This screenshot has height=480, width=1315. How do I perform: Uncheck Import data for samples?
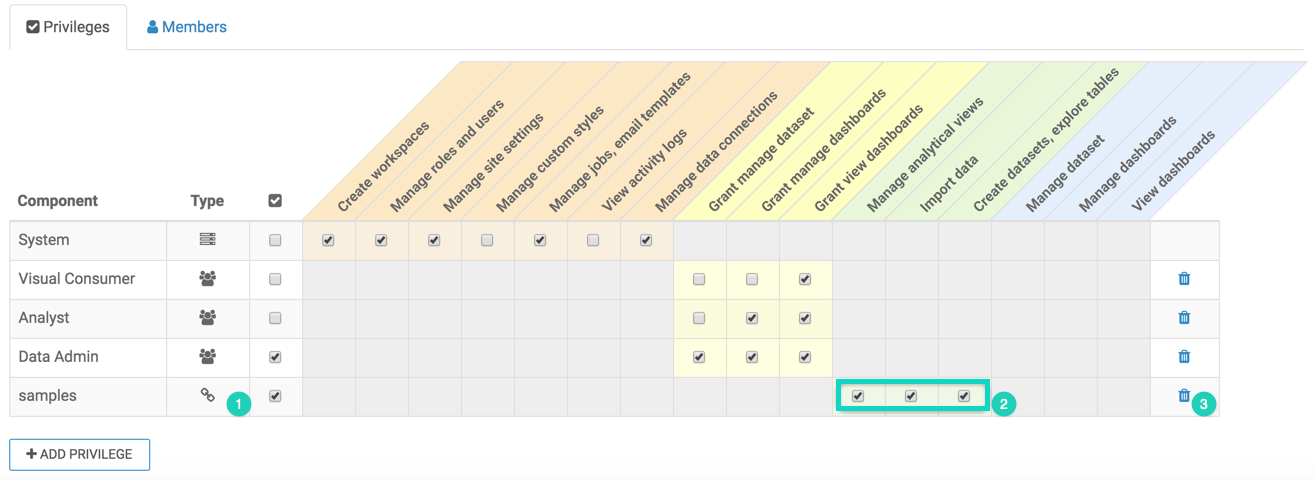coord(911,396)
